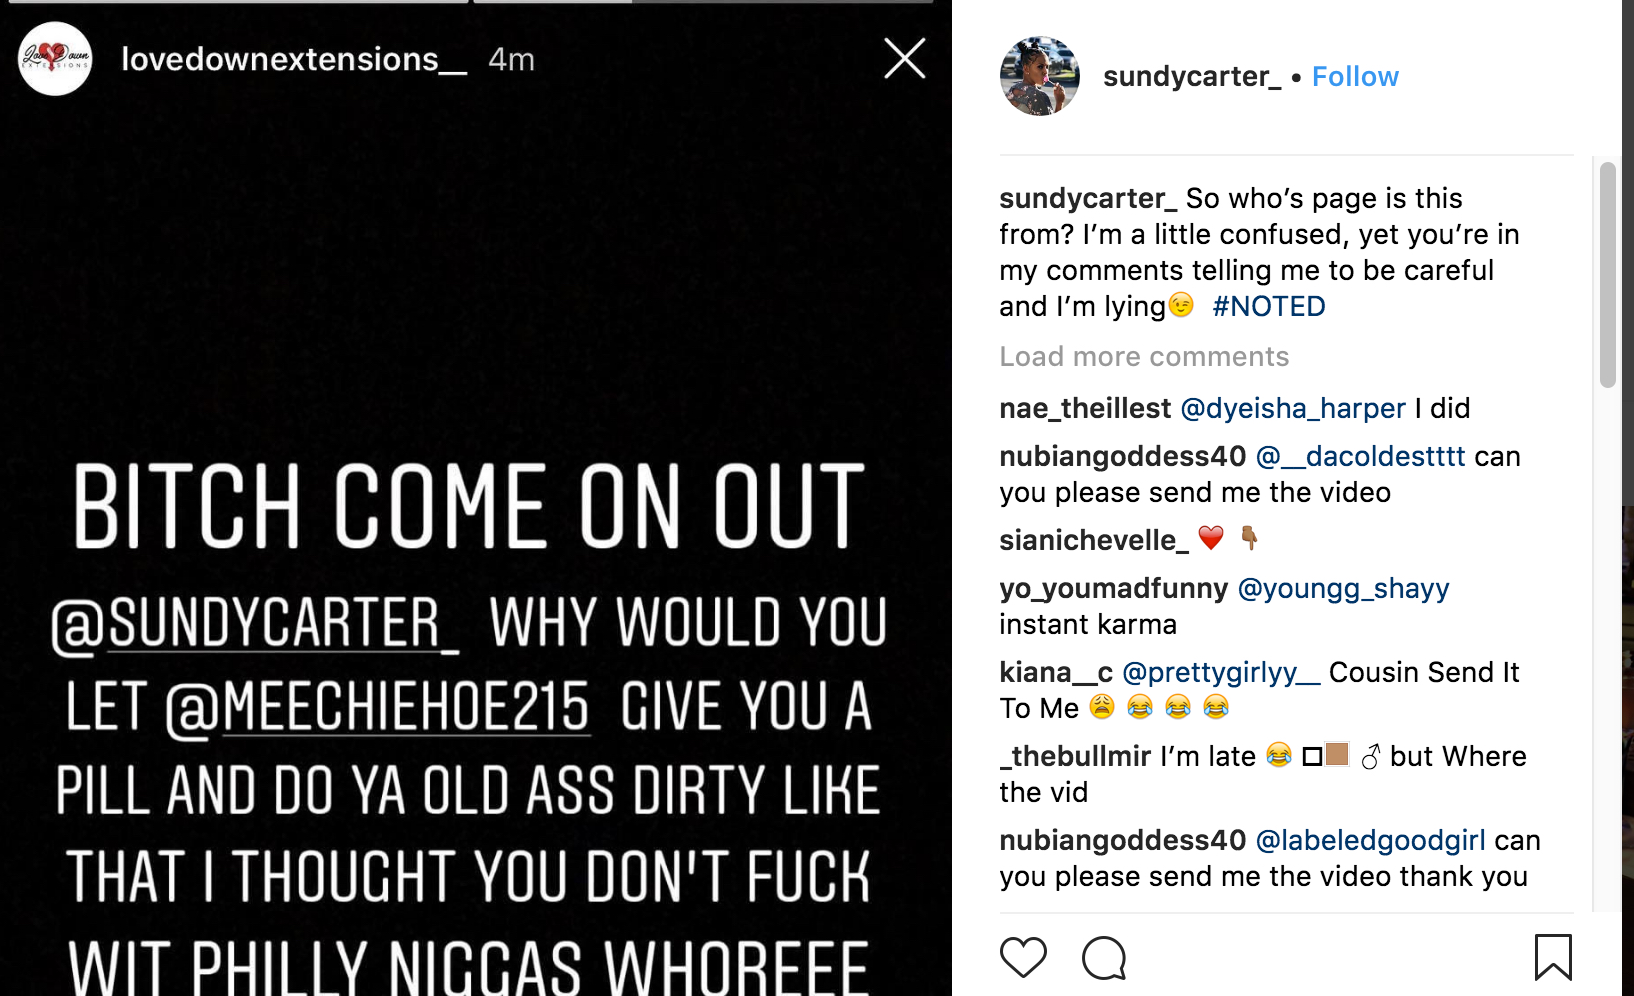Open the @dyeisha_harper mention

pos(1293,408)
